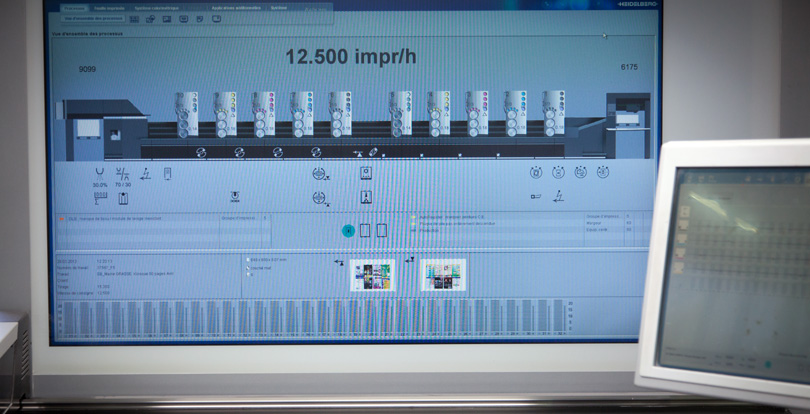810x414 pixels.
Task: Click the third round dial icon near delivery
Action: pos(581,172)
